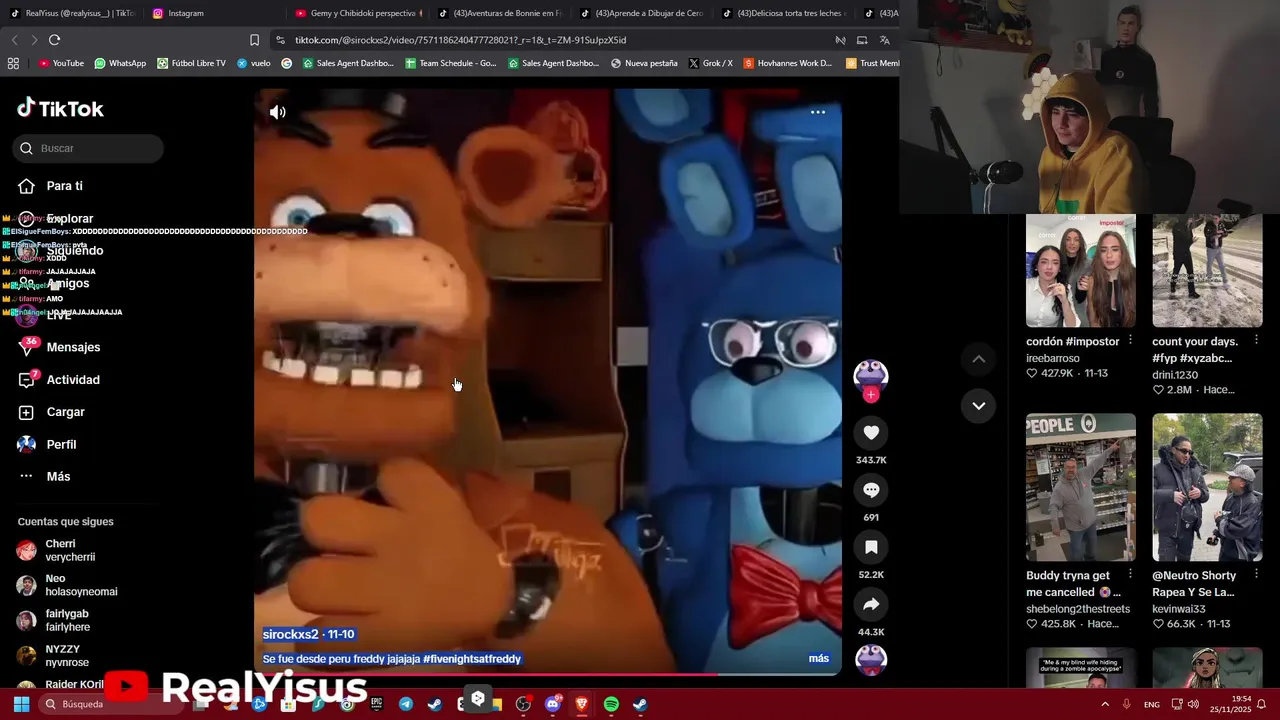The height and width of the screenshot is (720, 1280).
Task: Go to the previous video arrow
Action: 979,359
